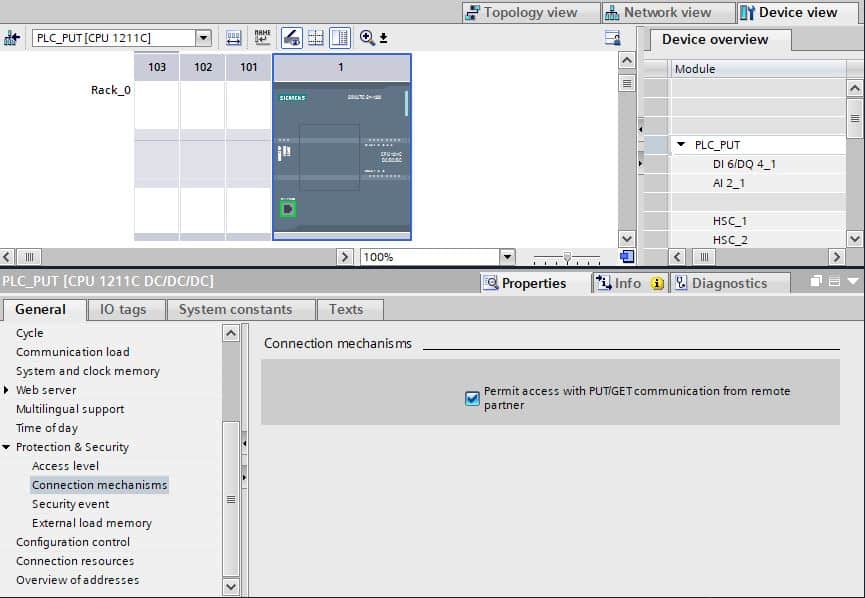865x598 pixels.
Task: Click the overview navigation icon beside the zoom slider
Action: pyautogui.click(x=627, y=257)
